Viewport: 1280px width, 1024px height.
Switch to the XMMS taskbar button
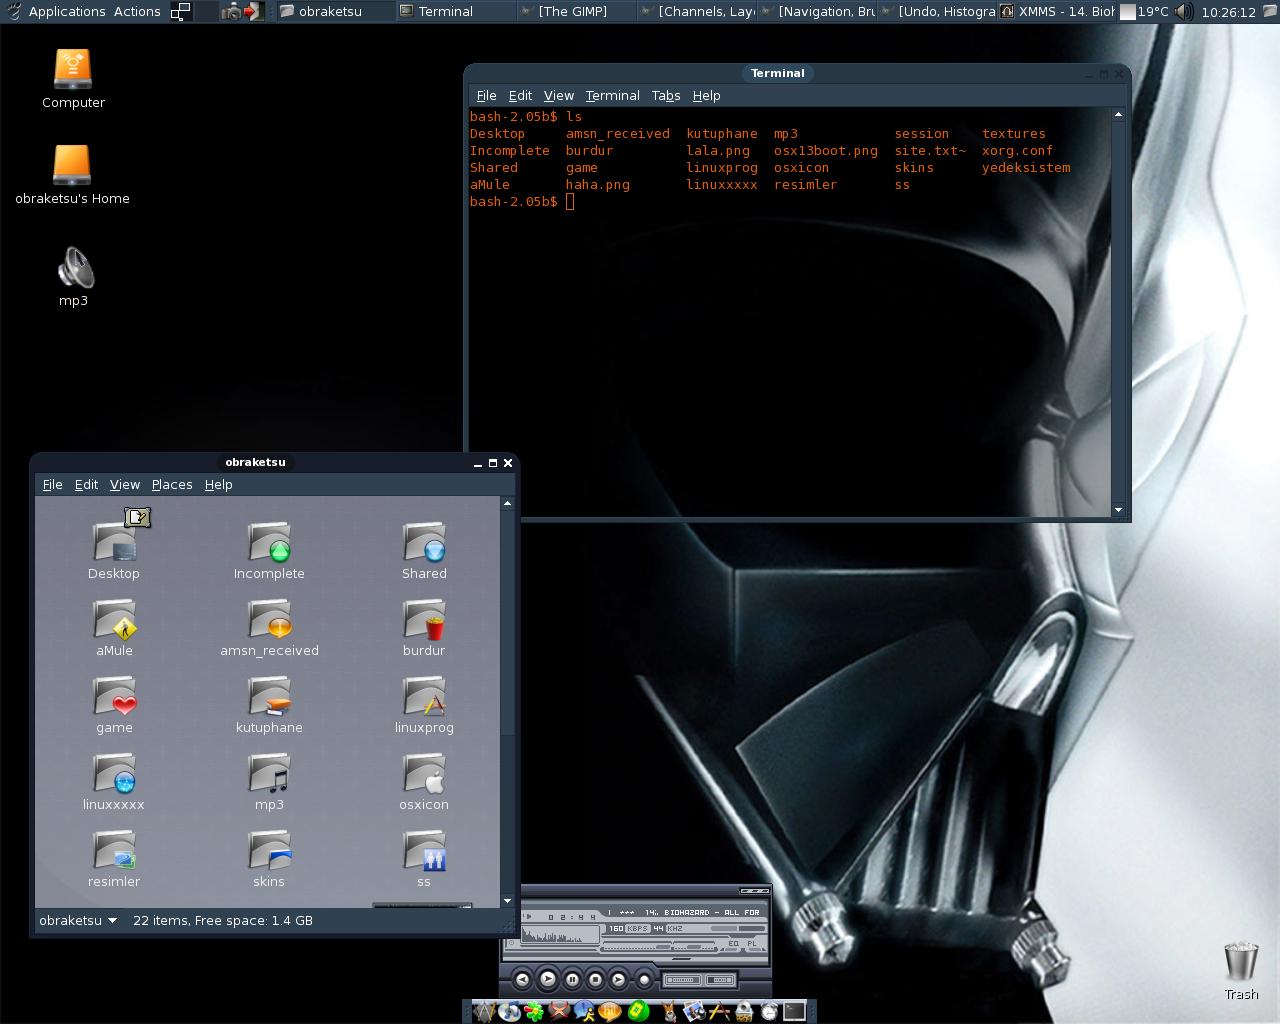coord(1057,12)
